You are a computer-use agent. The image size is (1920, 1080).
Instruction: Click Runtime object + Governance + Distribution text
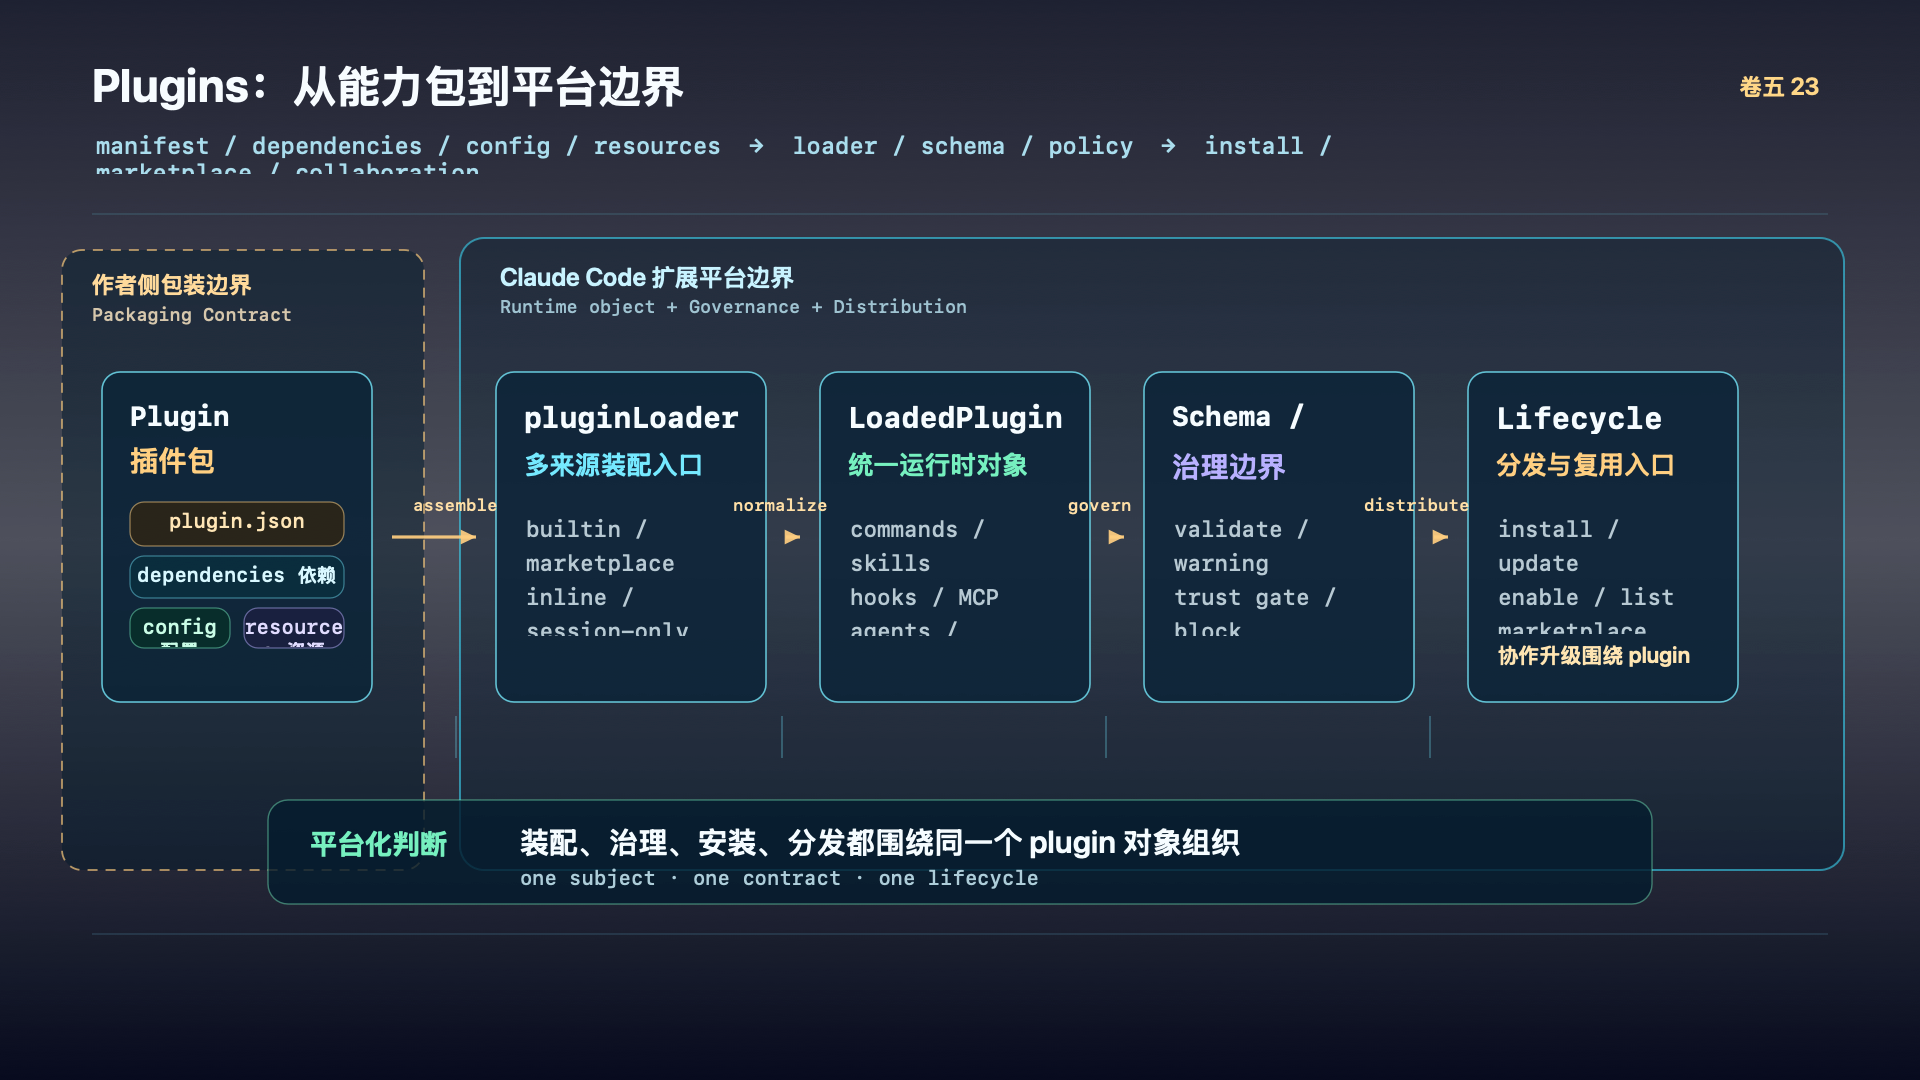click(733, 307)
